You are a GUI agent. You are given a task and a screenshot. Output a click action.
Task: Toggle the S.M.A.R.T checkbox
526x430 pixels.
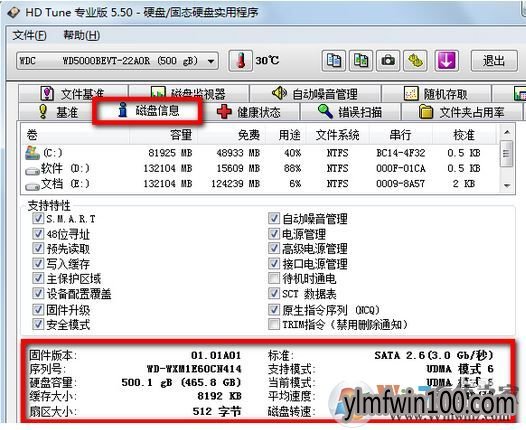tap(38, 218)
